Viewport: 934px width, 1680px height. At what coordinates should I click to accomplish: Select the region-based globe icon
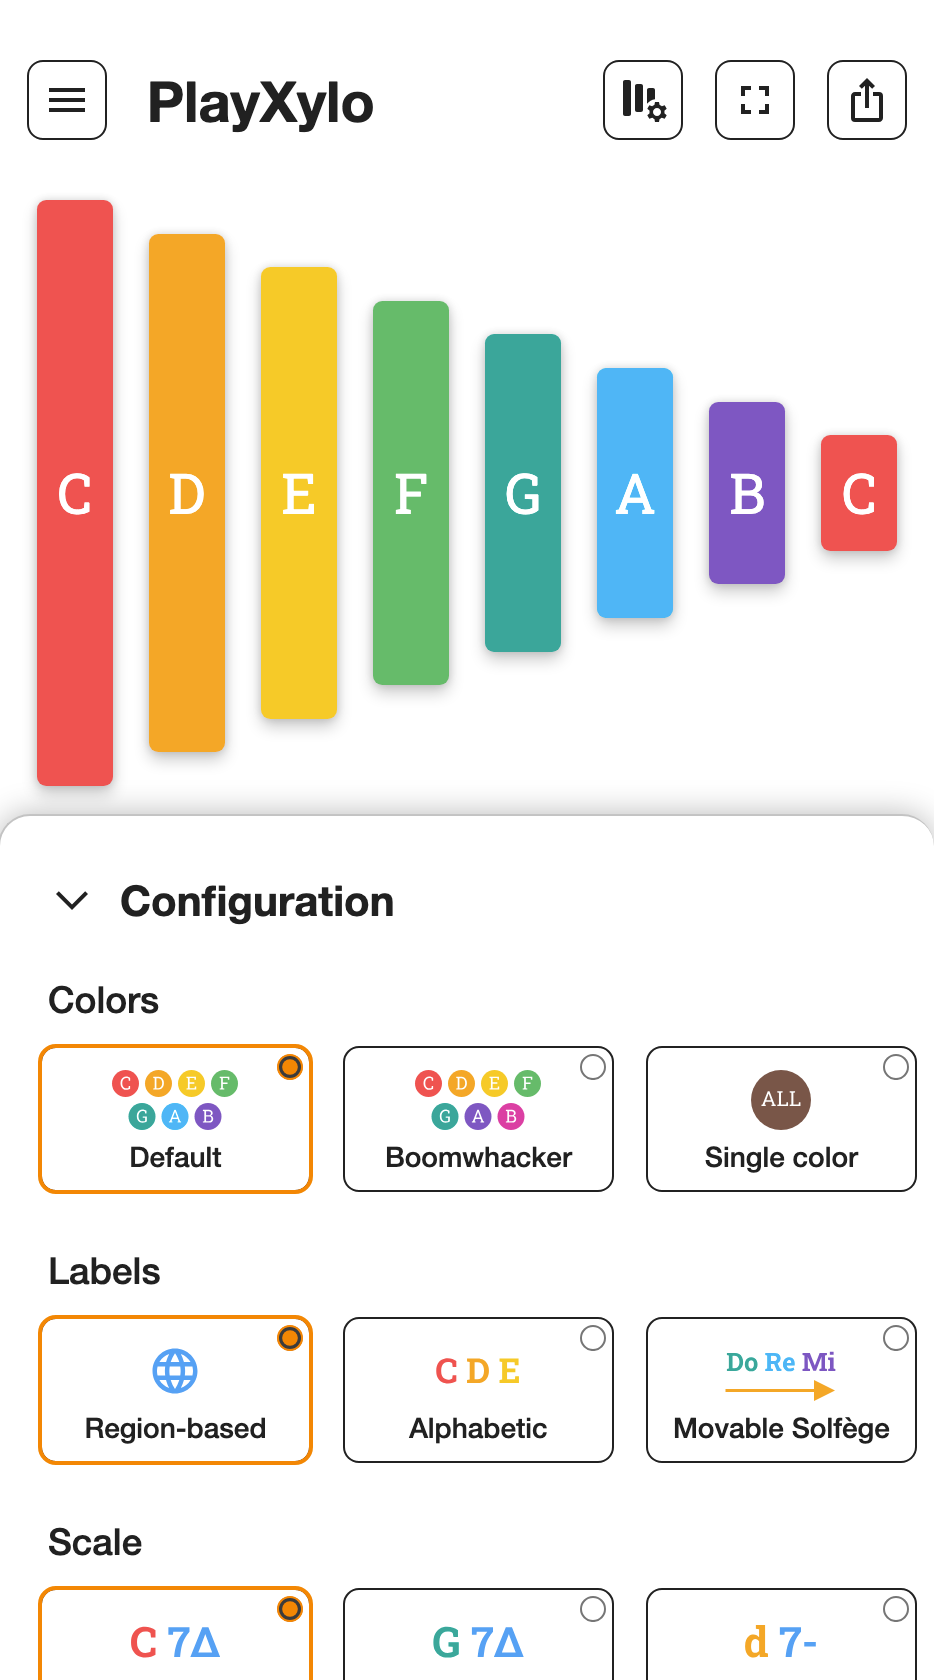coord(175,1371)
